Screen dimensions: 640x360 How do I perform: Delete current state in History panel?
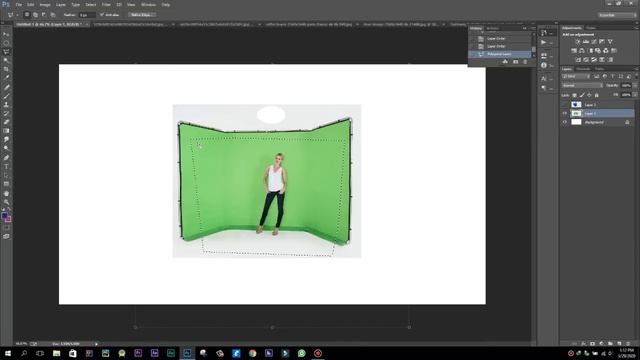(525, 62)
